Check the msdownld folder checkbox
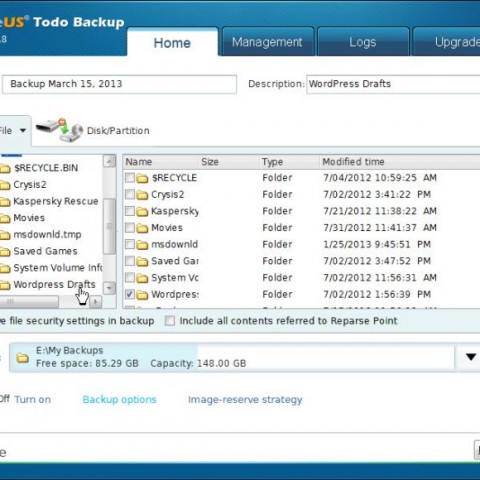Viewport: 480px width, 480px height. (x=130, y=244)
